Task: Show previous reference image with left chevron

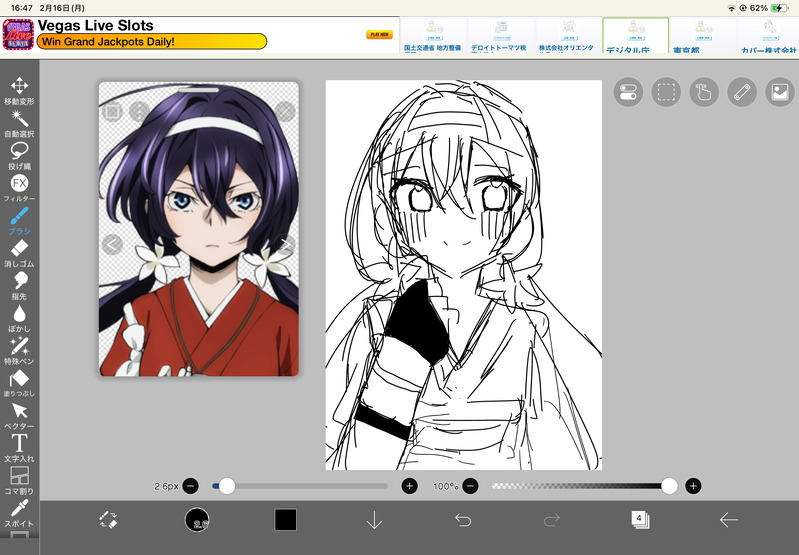Action: 112,245
